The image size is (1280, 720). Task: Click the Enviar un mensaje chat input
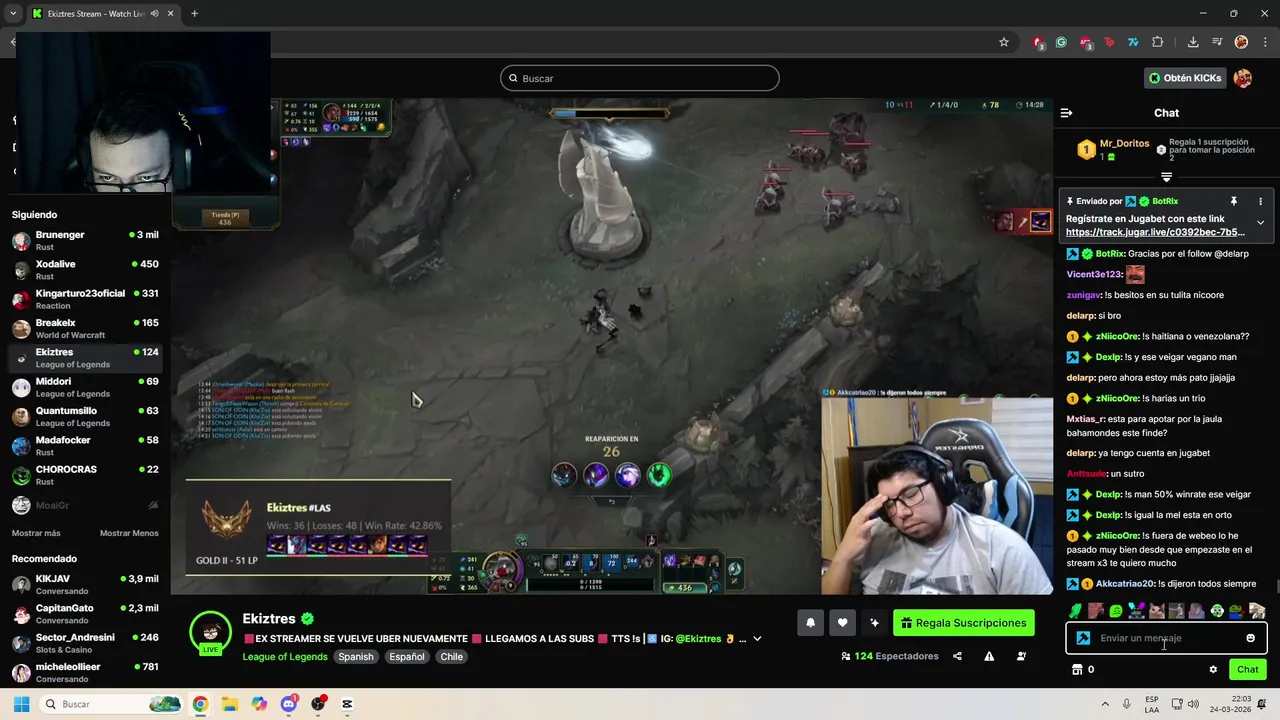(x=1165, y=638)
